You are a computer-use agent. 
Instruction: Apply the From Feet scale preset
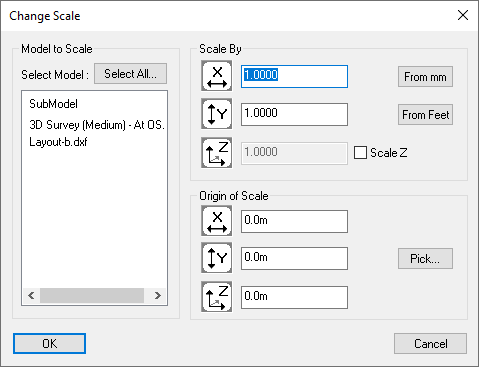[425, 115]
